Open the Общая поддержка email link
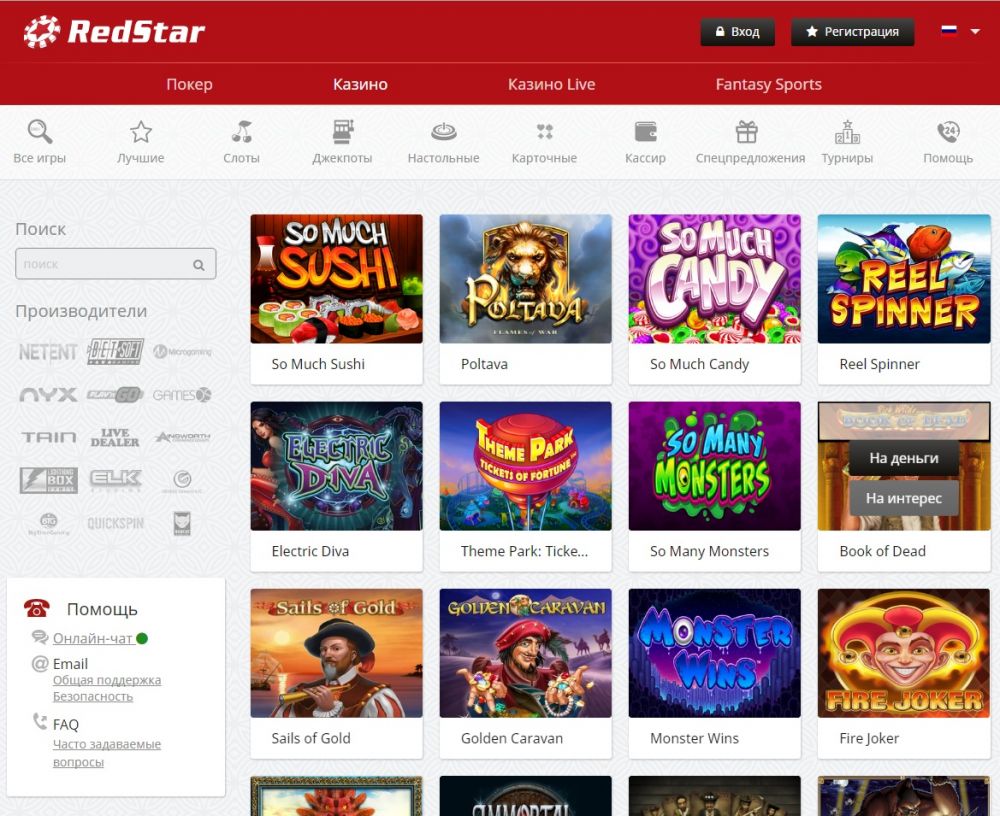 point(107,680)
